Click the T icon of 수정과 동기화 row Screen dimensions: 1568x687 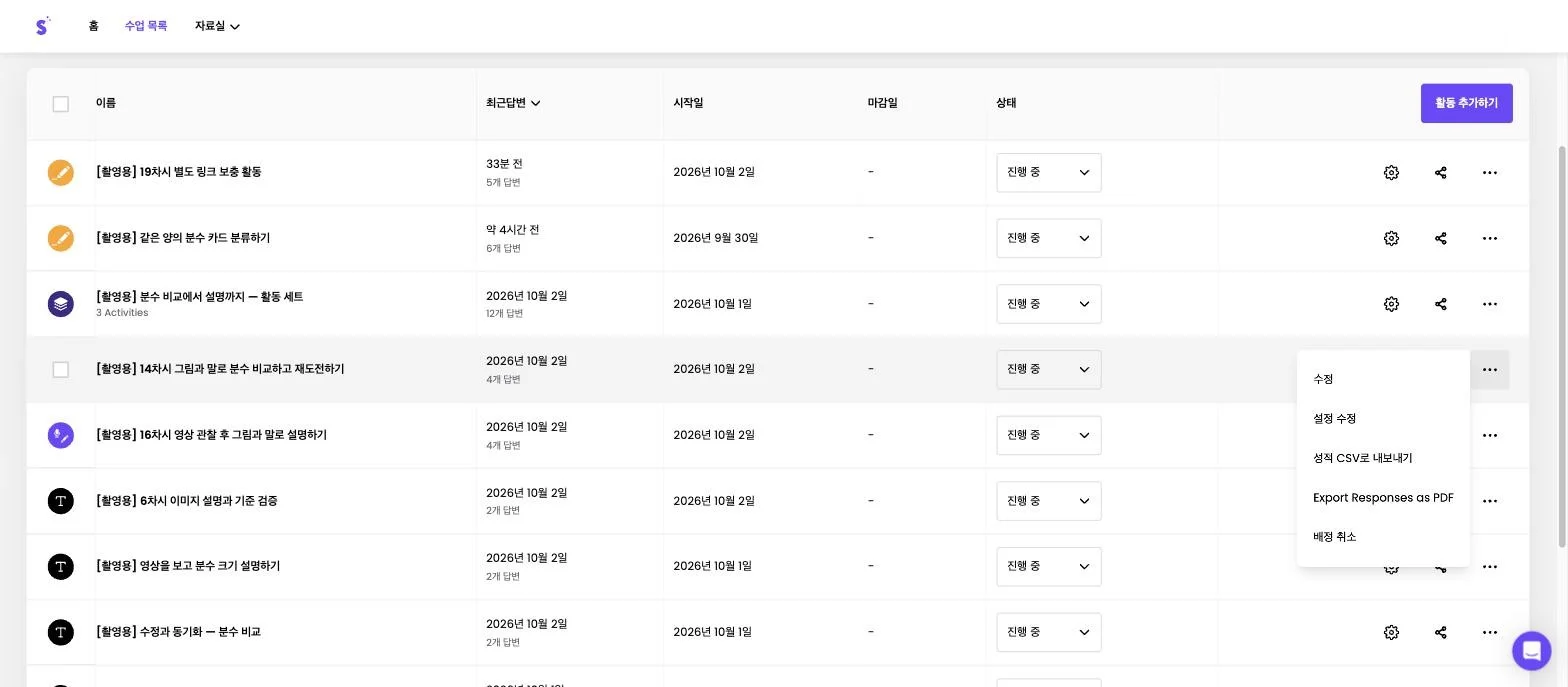(61, 633)
